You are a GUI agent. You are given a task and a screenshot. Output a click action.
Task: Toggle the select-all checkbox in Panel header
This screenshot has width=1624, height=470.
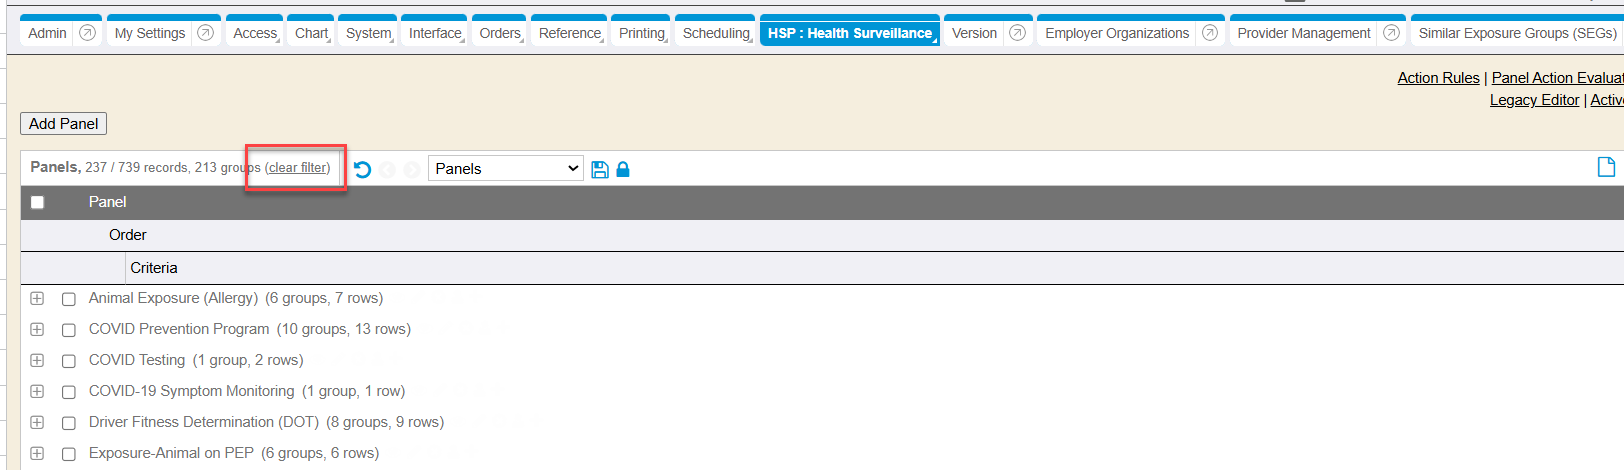tap(38, 202)
